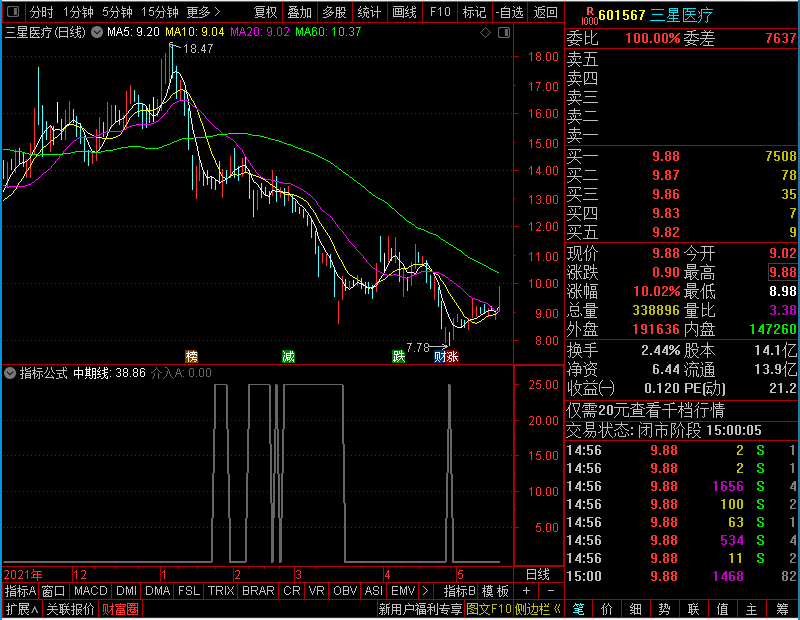This screenshot has width=800, height=620.
Task: Click the plus button beside 模板
Action: (x=527, y=591)
